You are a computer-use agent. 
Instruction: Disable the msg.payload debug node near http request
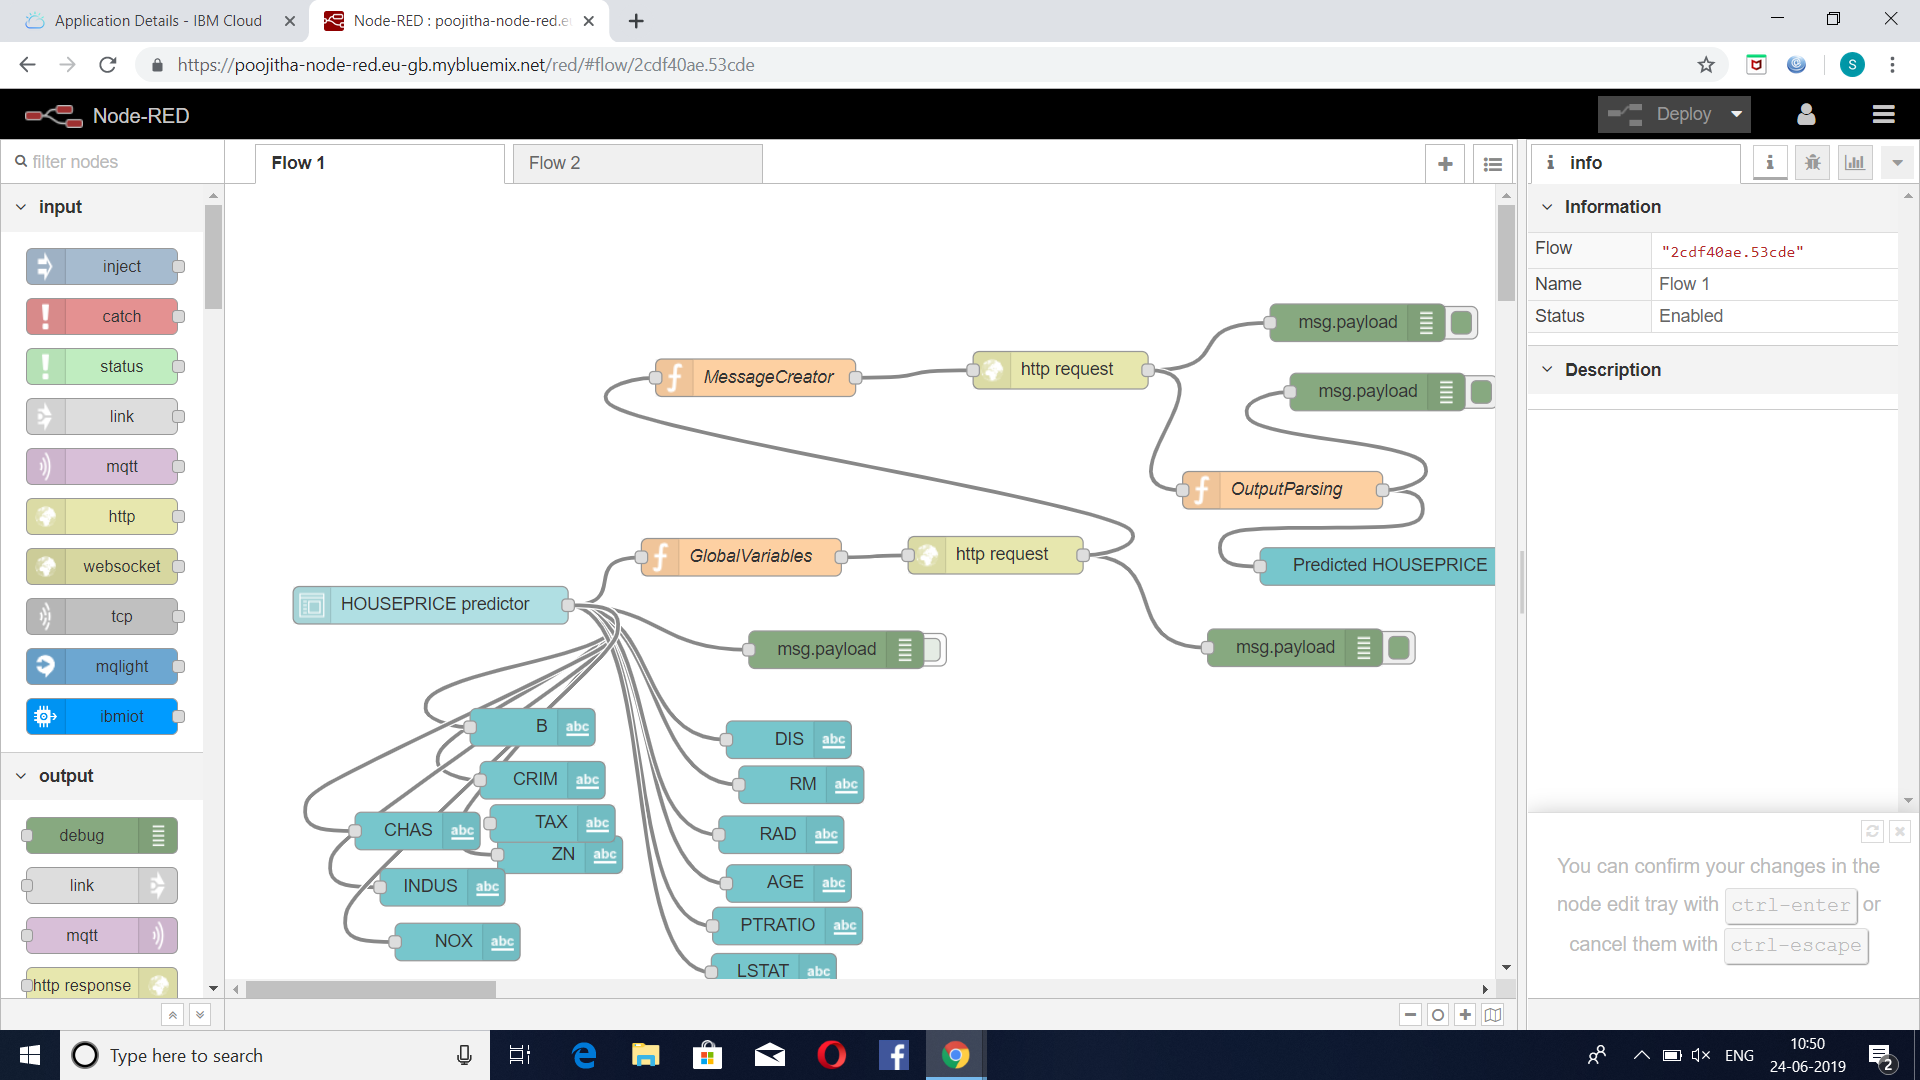[x=1461, y=322]
